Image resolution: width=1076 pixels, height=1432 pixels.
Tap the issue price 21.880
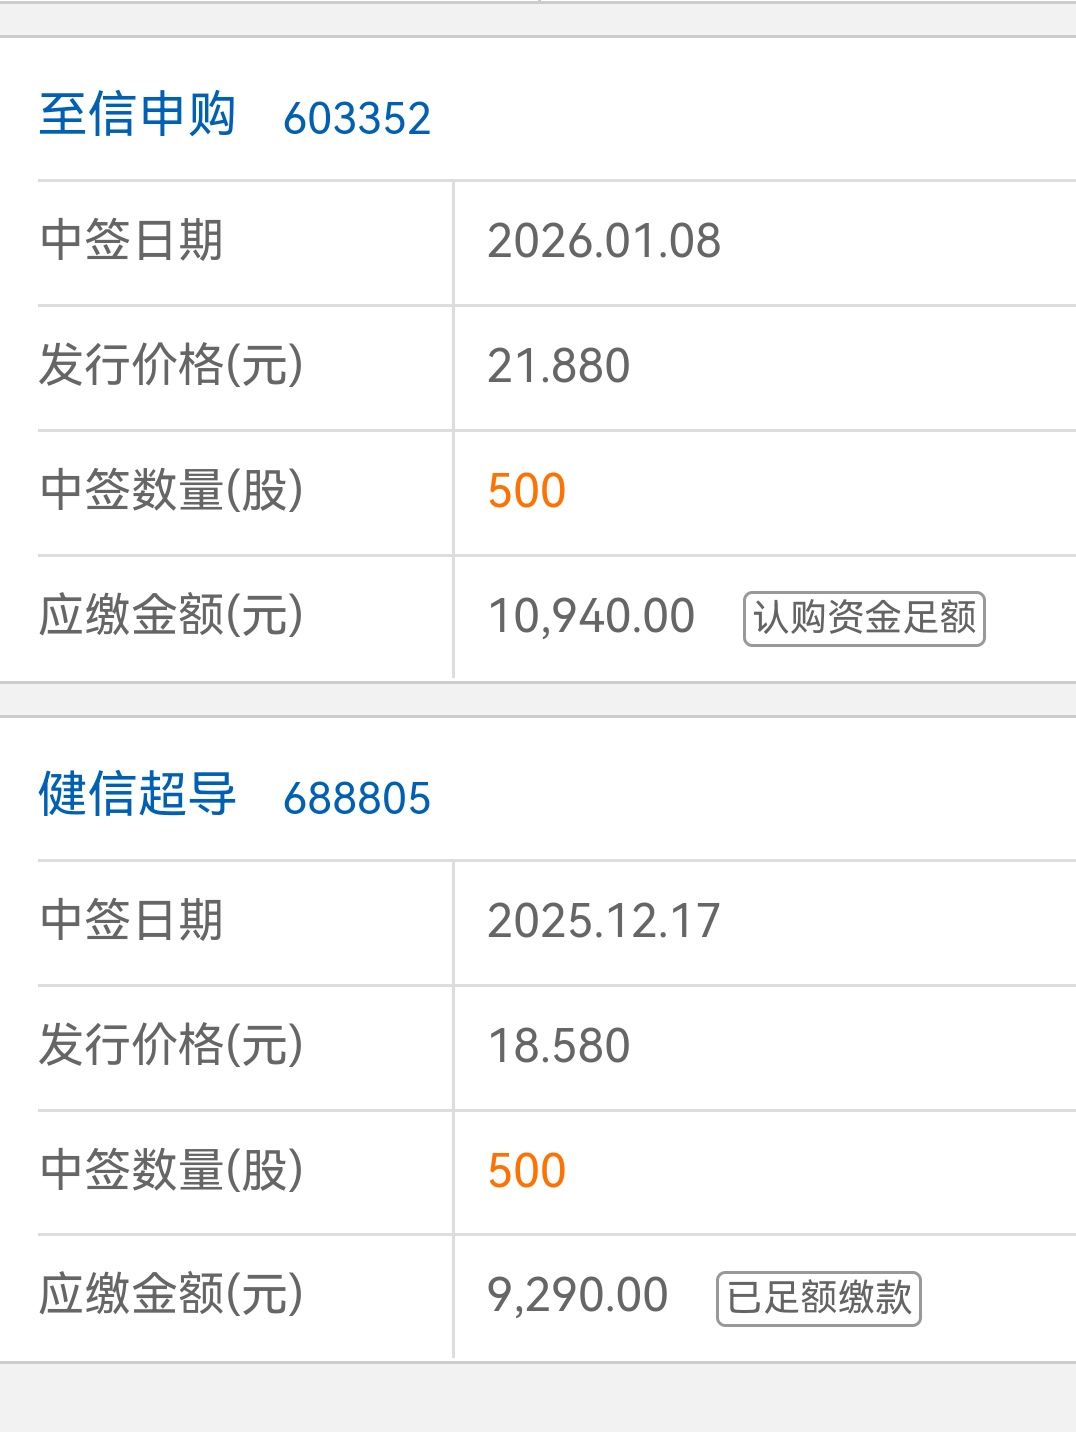pyautogui.click(x=559, y=366)
